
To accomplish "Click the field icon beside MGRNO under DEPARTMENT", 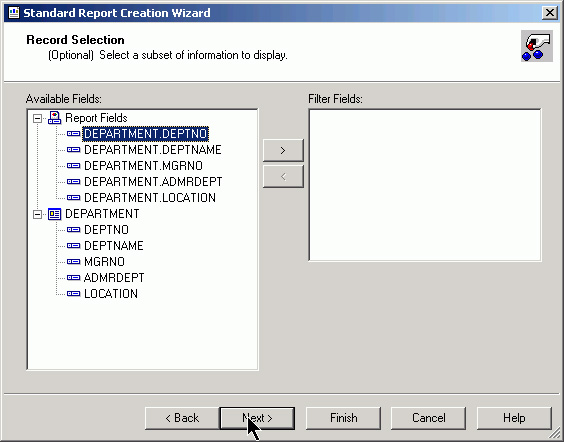I will pos(73,262).
